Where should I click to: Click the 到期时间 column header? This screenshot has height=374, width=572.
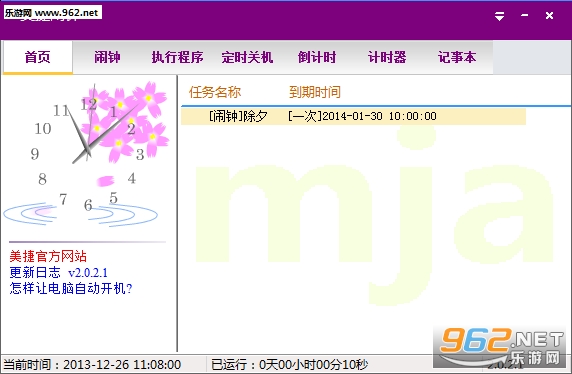coord(315,92)
